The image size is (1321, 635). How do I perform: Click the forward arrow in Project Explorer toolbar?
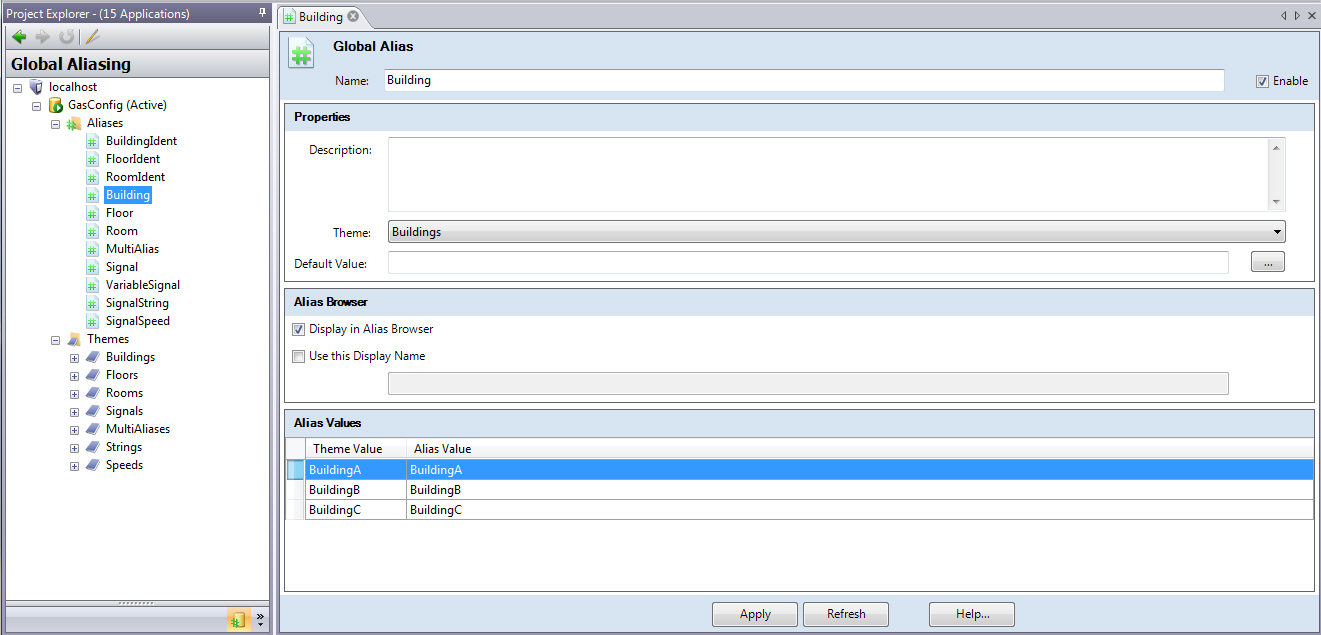(42, 37)
